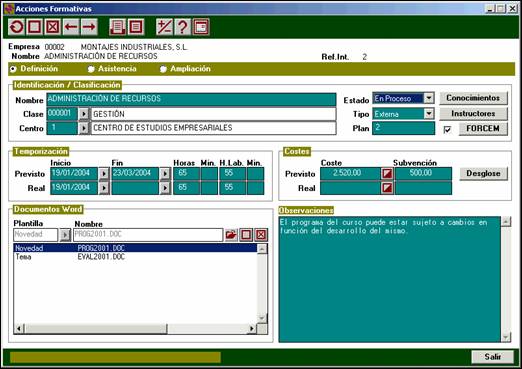Go to previous record with left arrow

[x=71, y=27]
